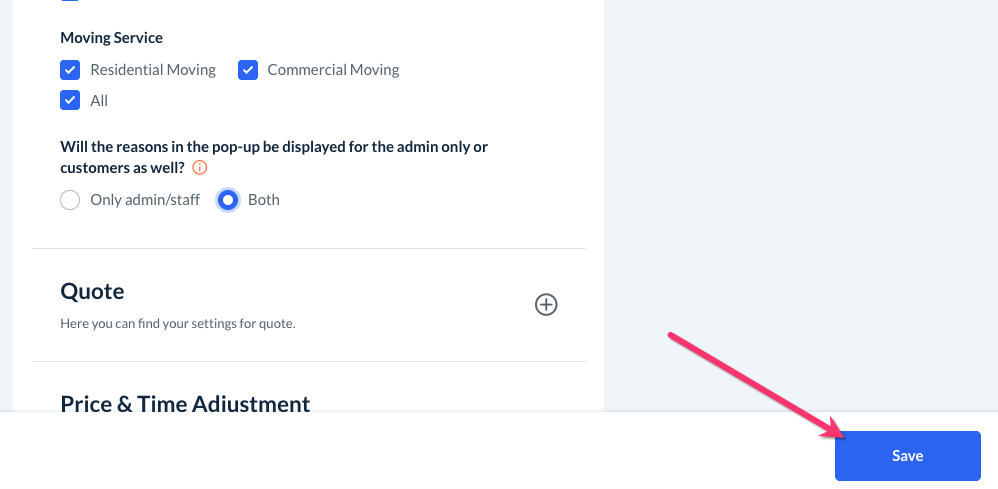Screen dimensions: 998x489
Task: Click the Moving Service heading
Action: (111, 38)
